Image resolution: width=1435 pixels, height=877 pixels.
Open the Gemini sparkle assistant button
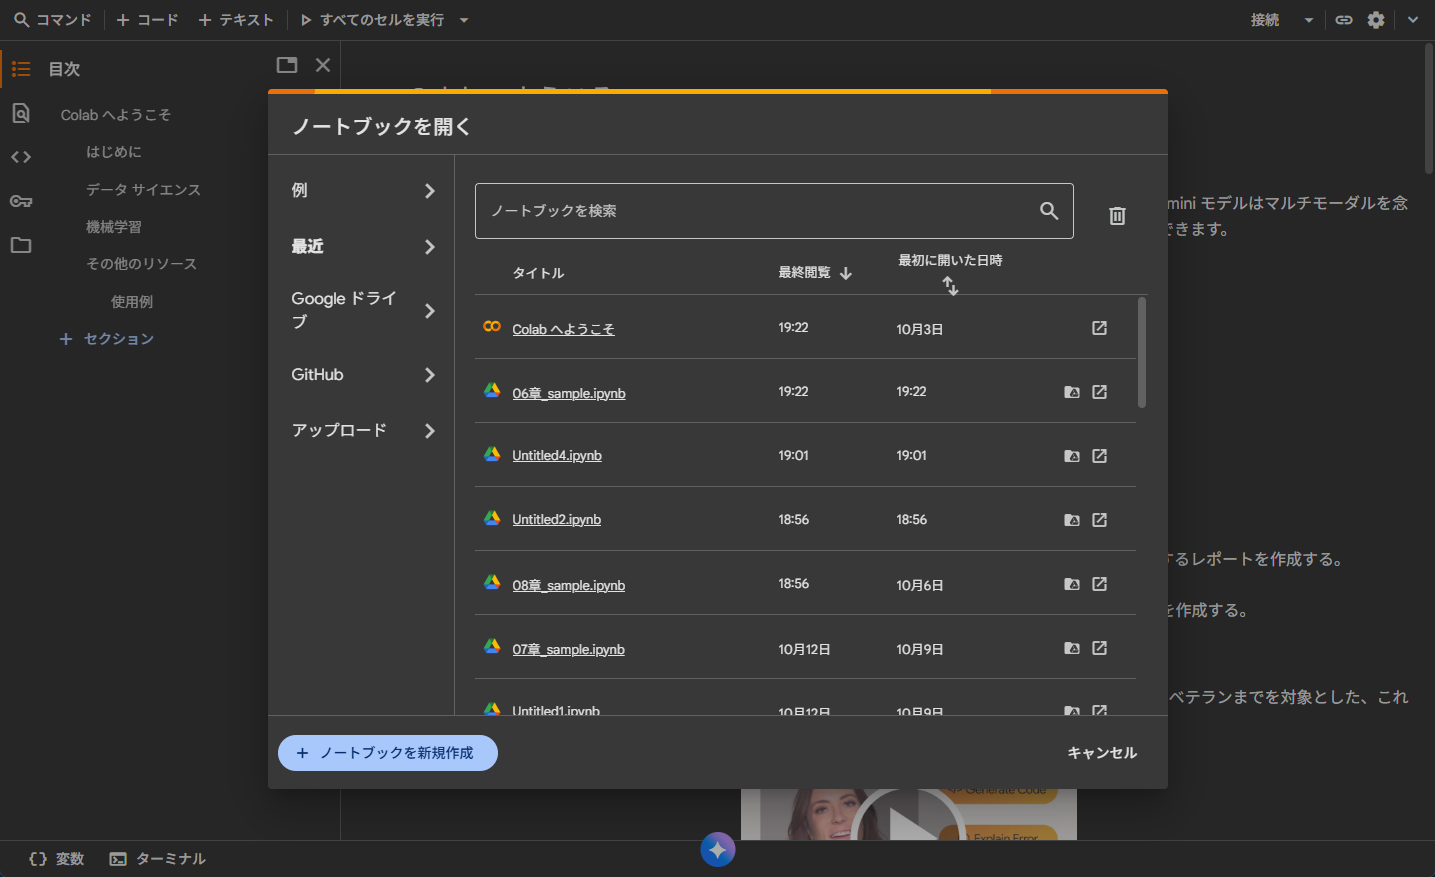(717, 849)
